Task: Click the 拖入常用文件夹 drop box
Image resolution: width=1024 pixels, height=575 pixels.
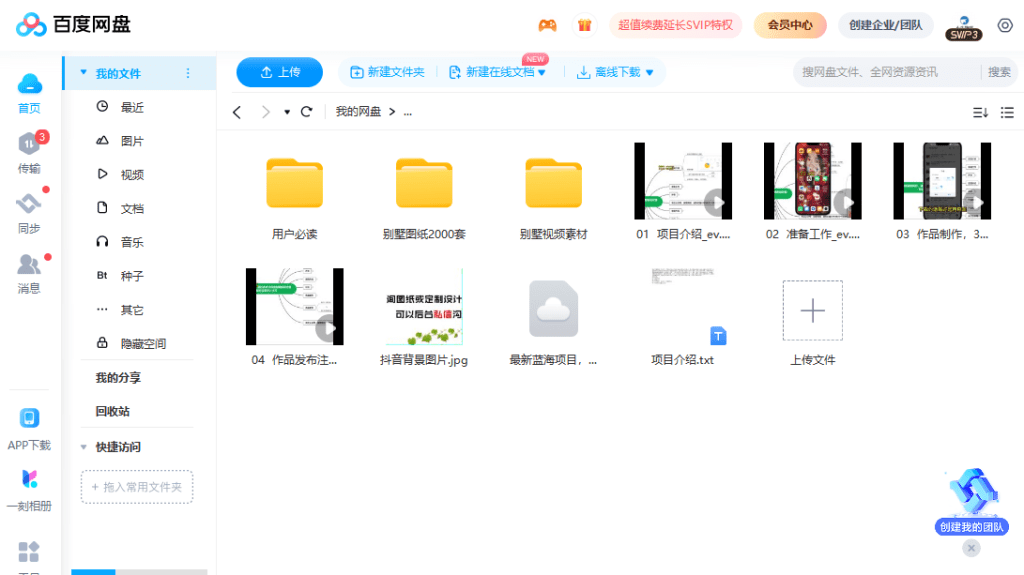Action: (137, 487)
